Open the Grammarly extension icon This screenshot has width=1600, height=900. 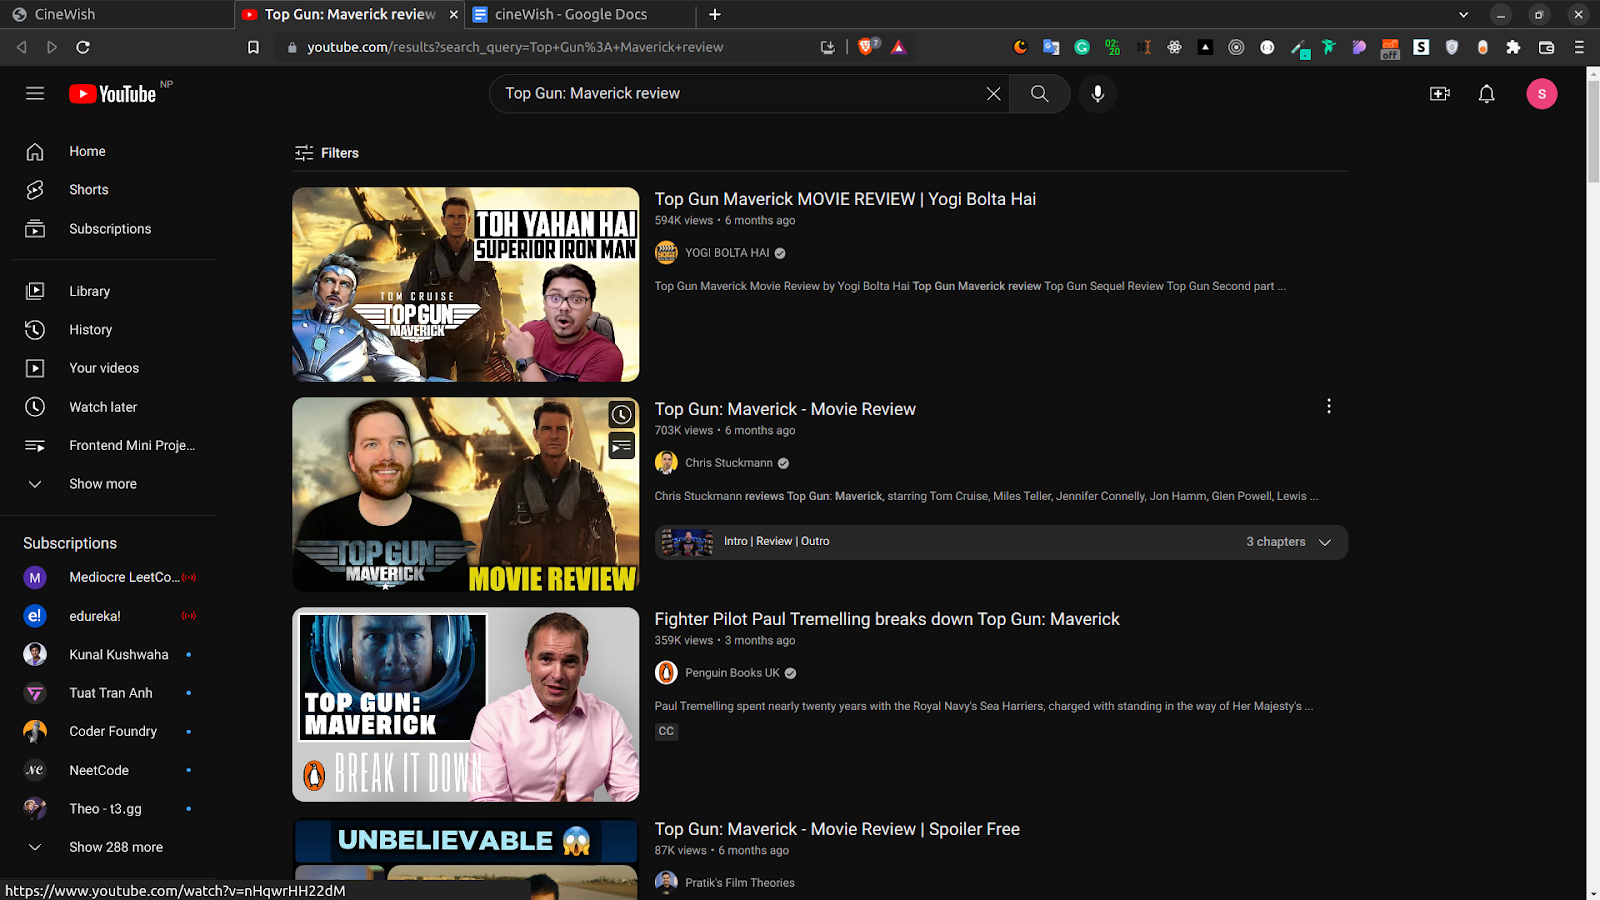click(x=1082, y=47)
